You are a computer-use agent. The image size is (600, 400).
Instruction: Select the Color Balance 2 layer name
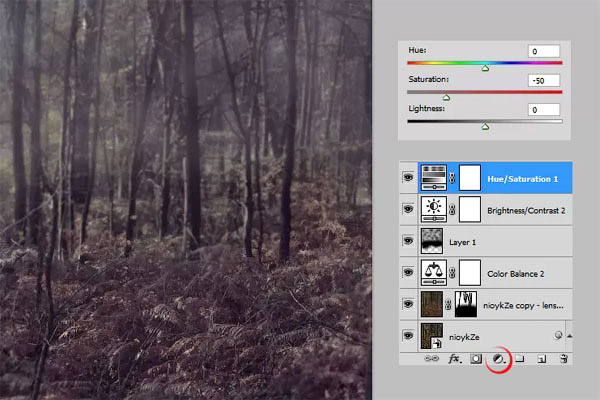tap(515, 274)
